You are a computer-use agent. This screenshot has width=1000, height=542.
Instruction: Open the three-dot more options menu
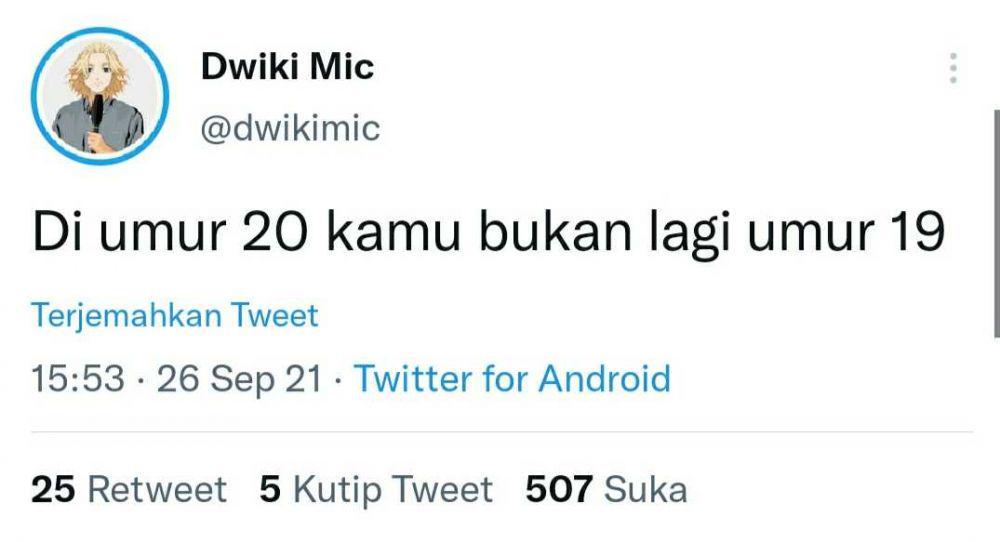(953, 68)
